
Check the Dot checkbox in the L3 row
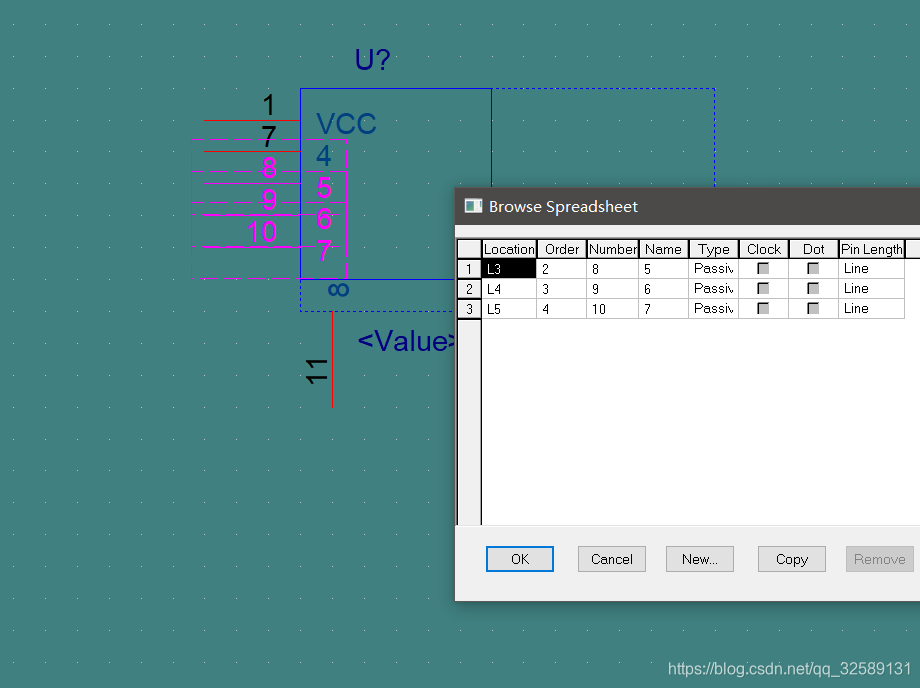coord(813,269)
